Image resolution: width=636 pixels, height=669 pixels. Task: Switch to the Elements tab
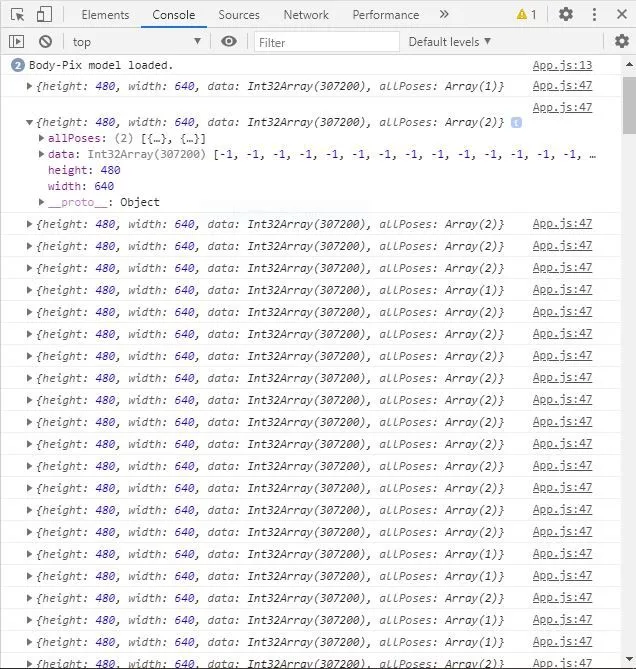tap(105, 15)
